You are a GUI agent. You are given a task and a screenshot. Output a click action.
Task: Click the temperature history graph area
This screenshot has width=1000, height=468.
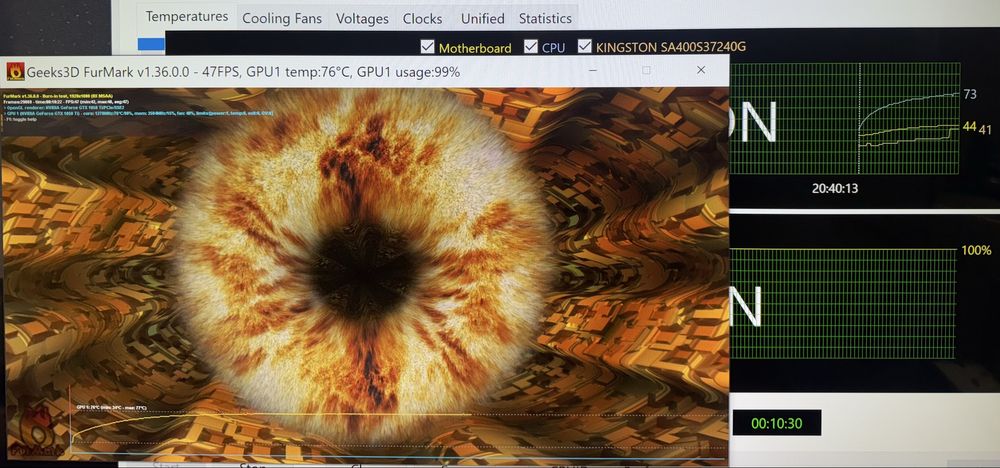point(844,119)
